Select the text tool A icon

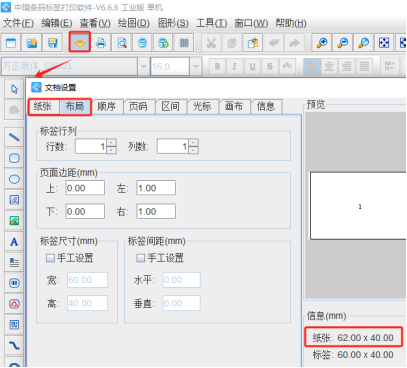click(x=14, y=242)
